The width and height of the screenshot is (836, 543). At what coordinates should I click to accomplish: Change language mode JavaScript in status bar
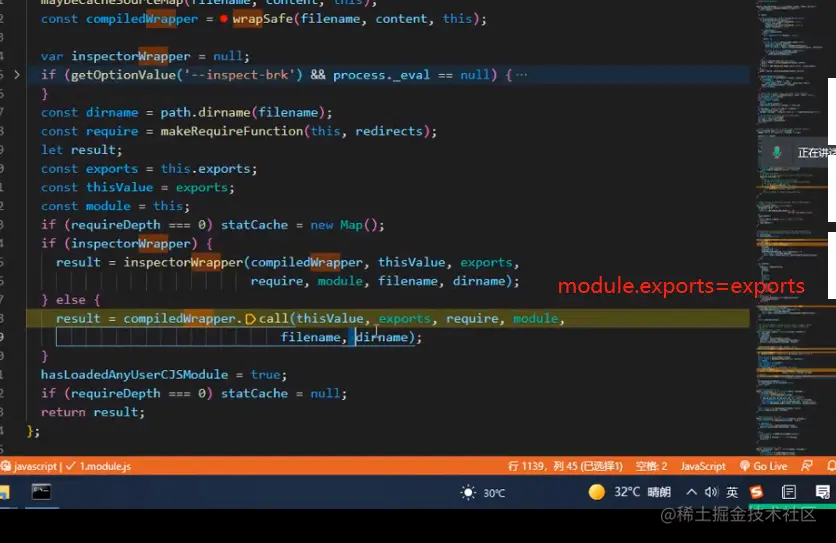[703, 466]
